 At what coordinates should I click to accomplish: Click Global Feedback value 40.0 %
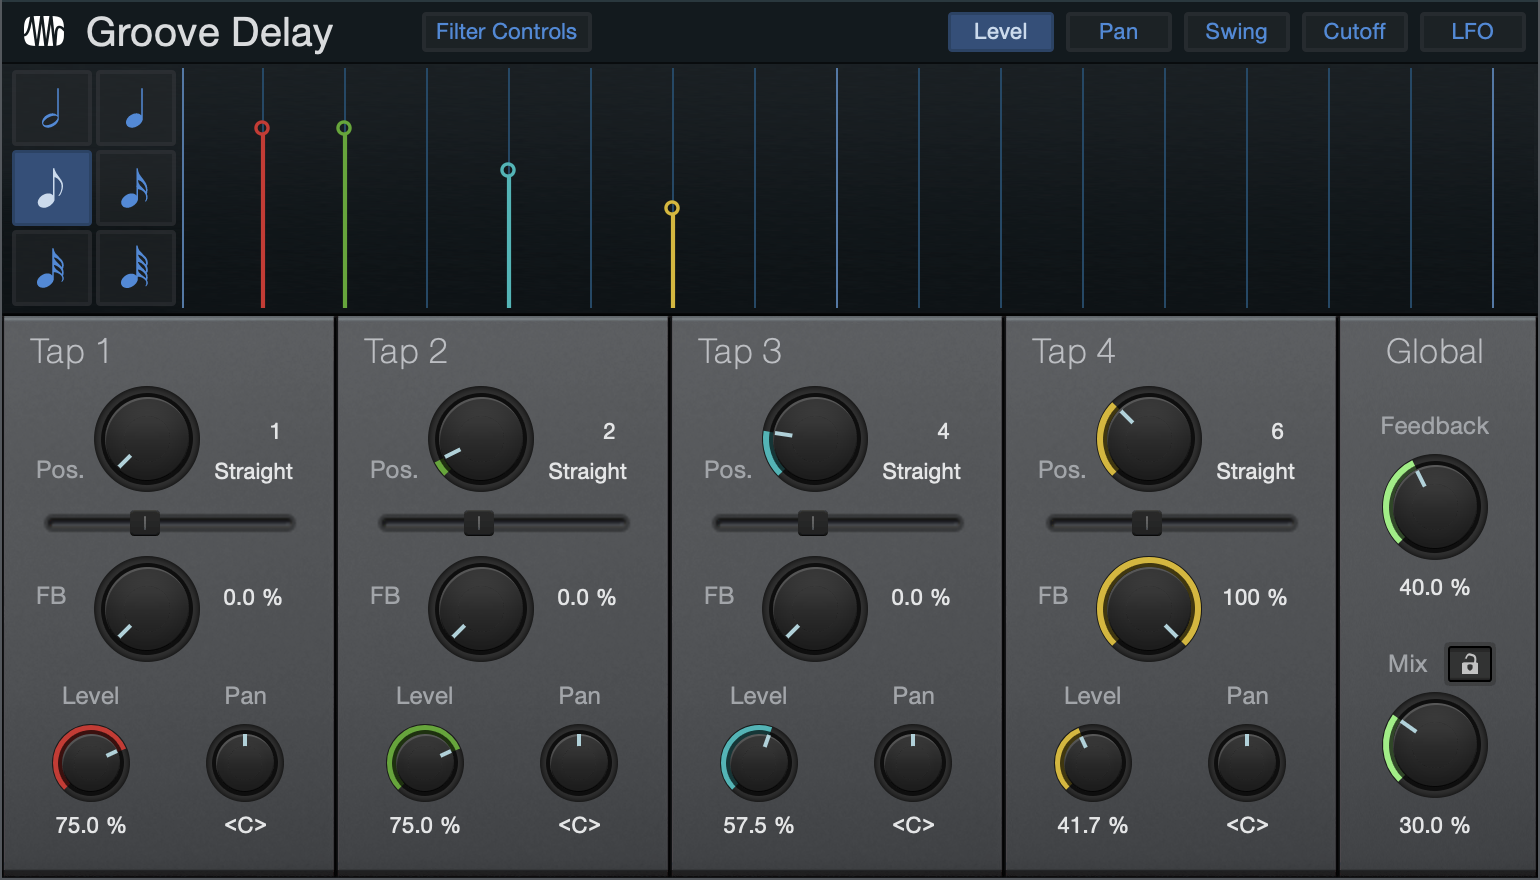coord(1435,588)
